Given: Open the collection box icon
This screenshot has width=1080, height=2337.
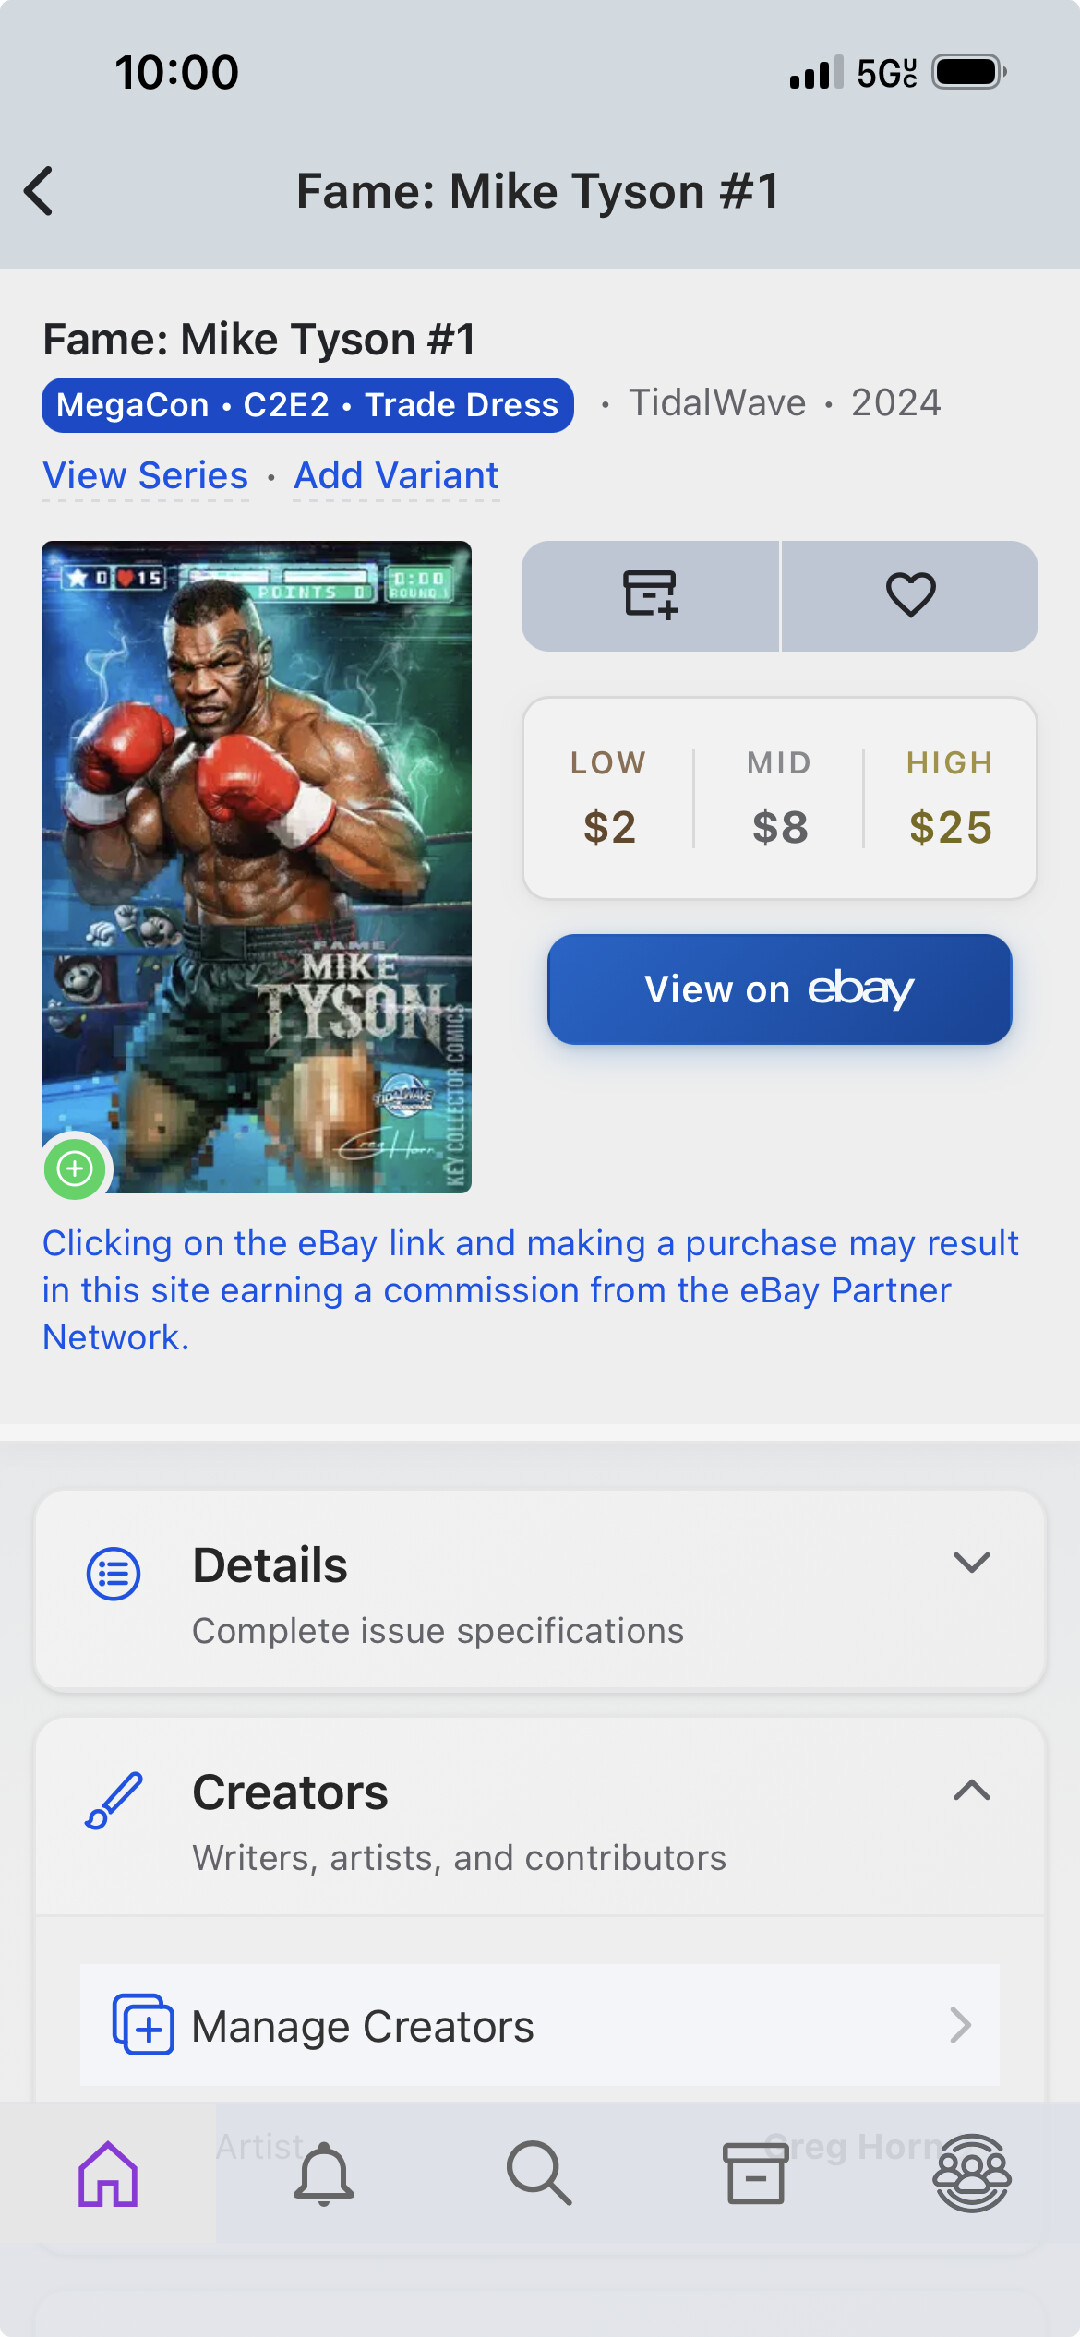Looking at the screenshot, I should click(755, 2174).
